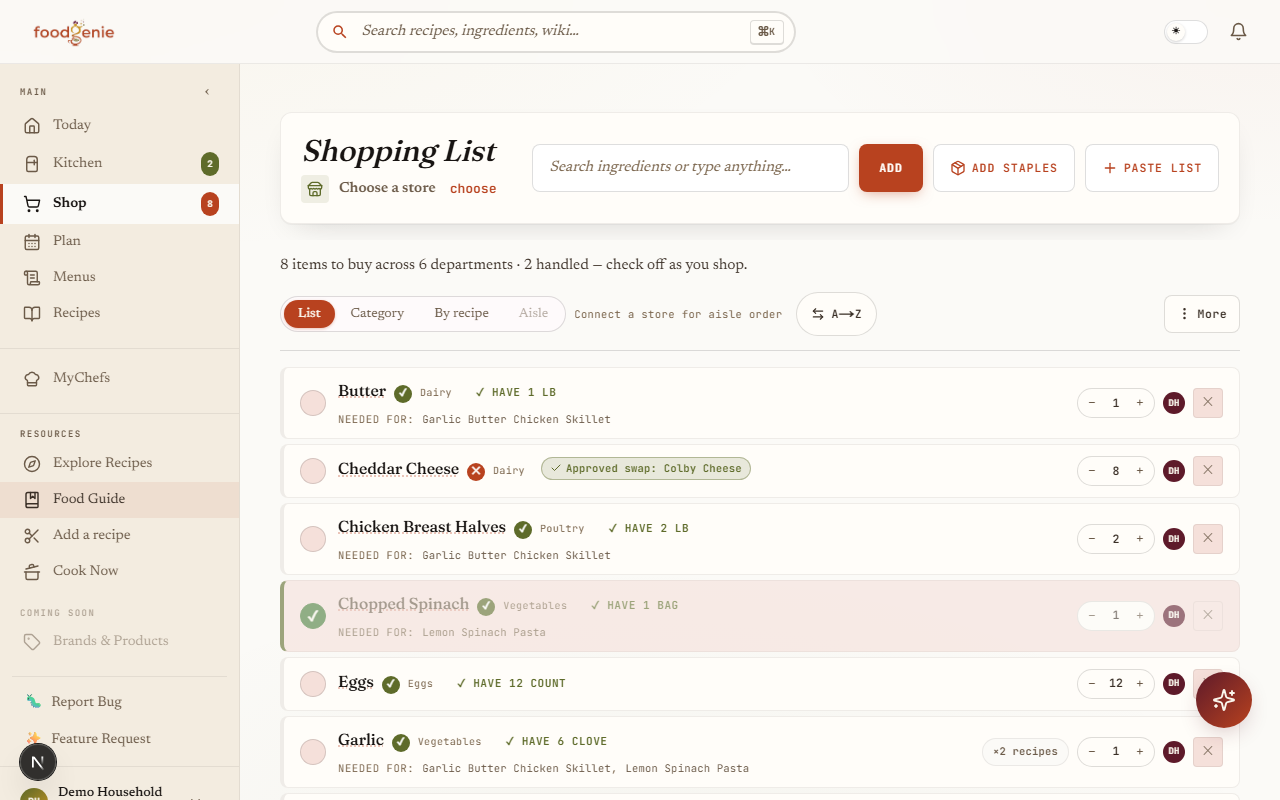
Task: Click the choose store link
Action: (473, 189)
